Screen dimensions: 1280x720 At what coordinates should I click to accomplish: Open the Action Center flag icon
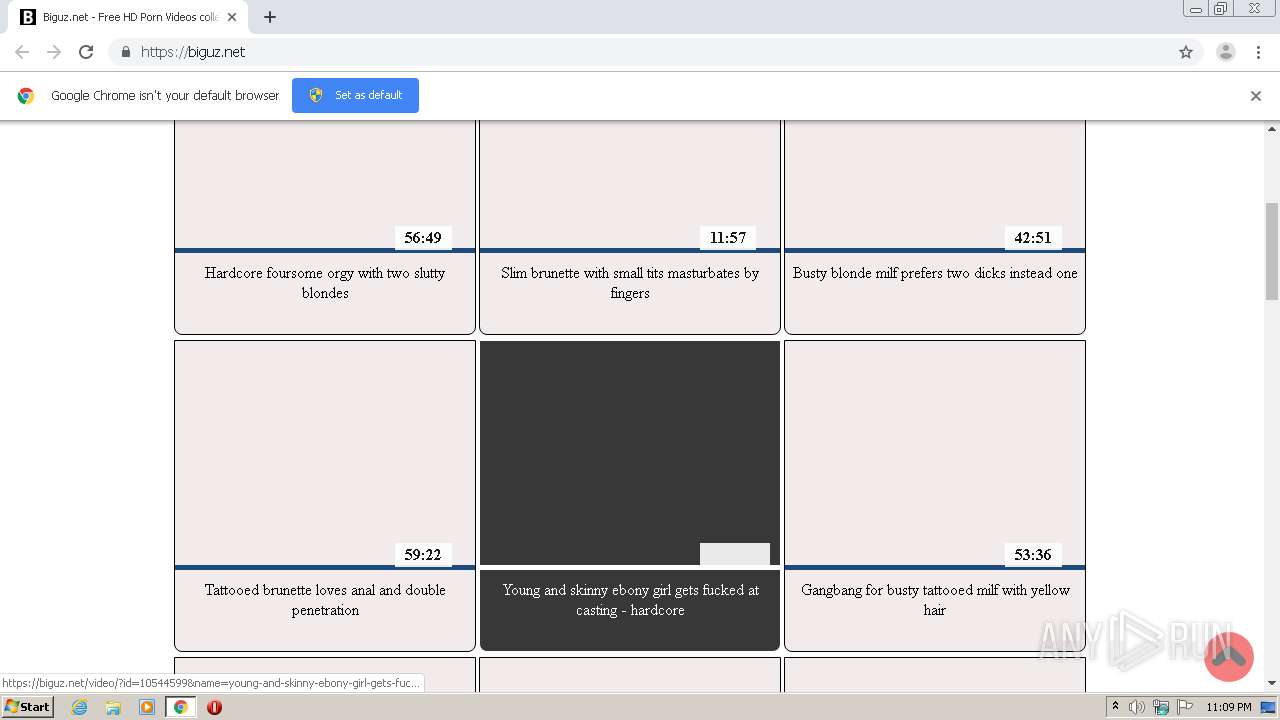pyautogui.click(x=1185, y=707)
